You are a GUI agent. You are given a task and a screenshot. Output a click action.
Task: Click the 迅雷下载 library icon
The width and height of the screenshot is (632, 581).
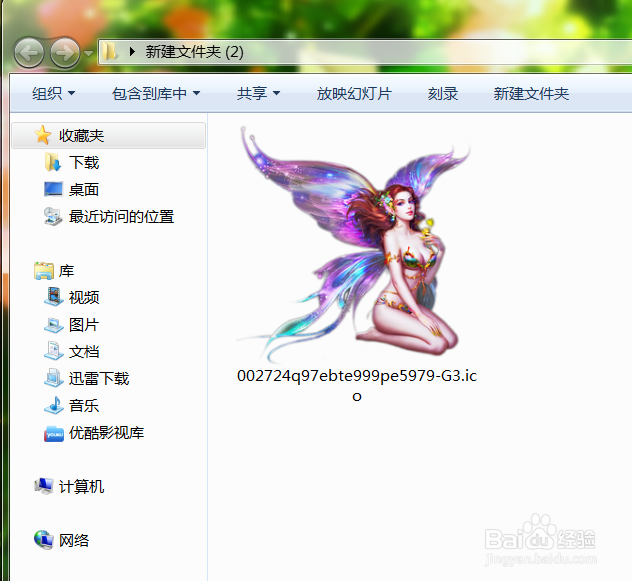[x=53, y=378]
